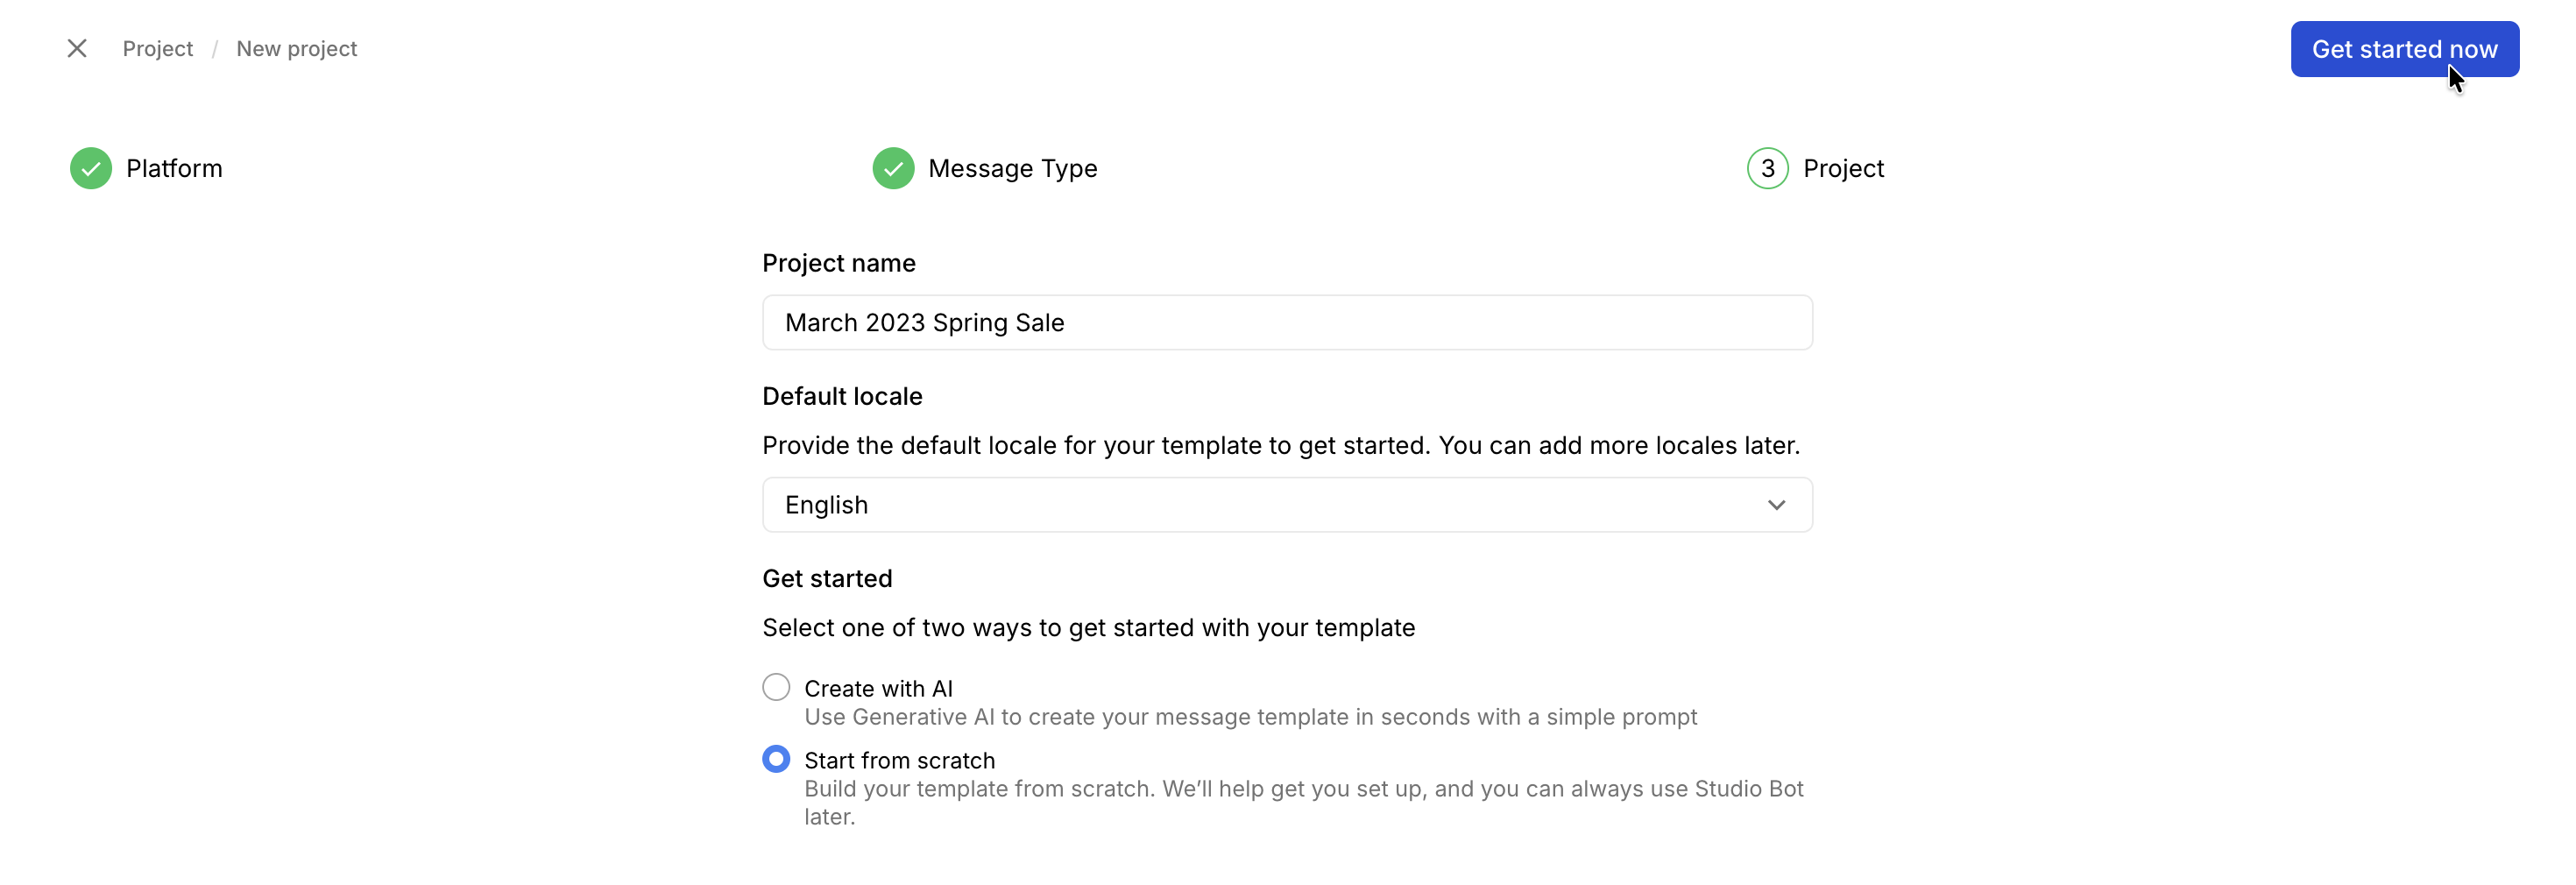Screen dimensions: 2576x885
Task: Click the New project breadcrumb
Action: point(296,49)
